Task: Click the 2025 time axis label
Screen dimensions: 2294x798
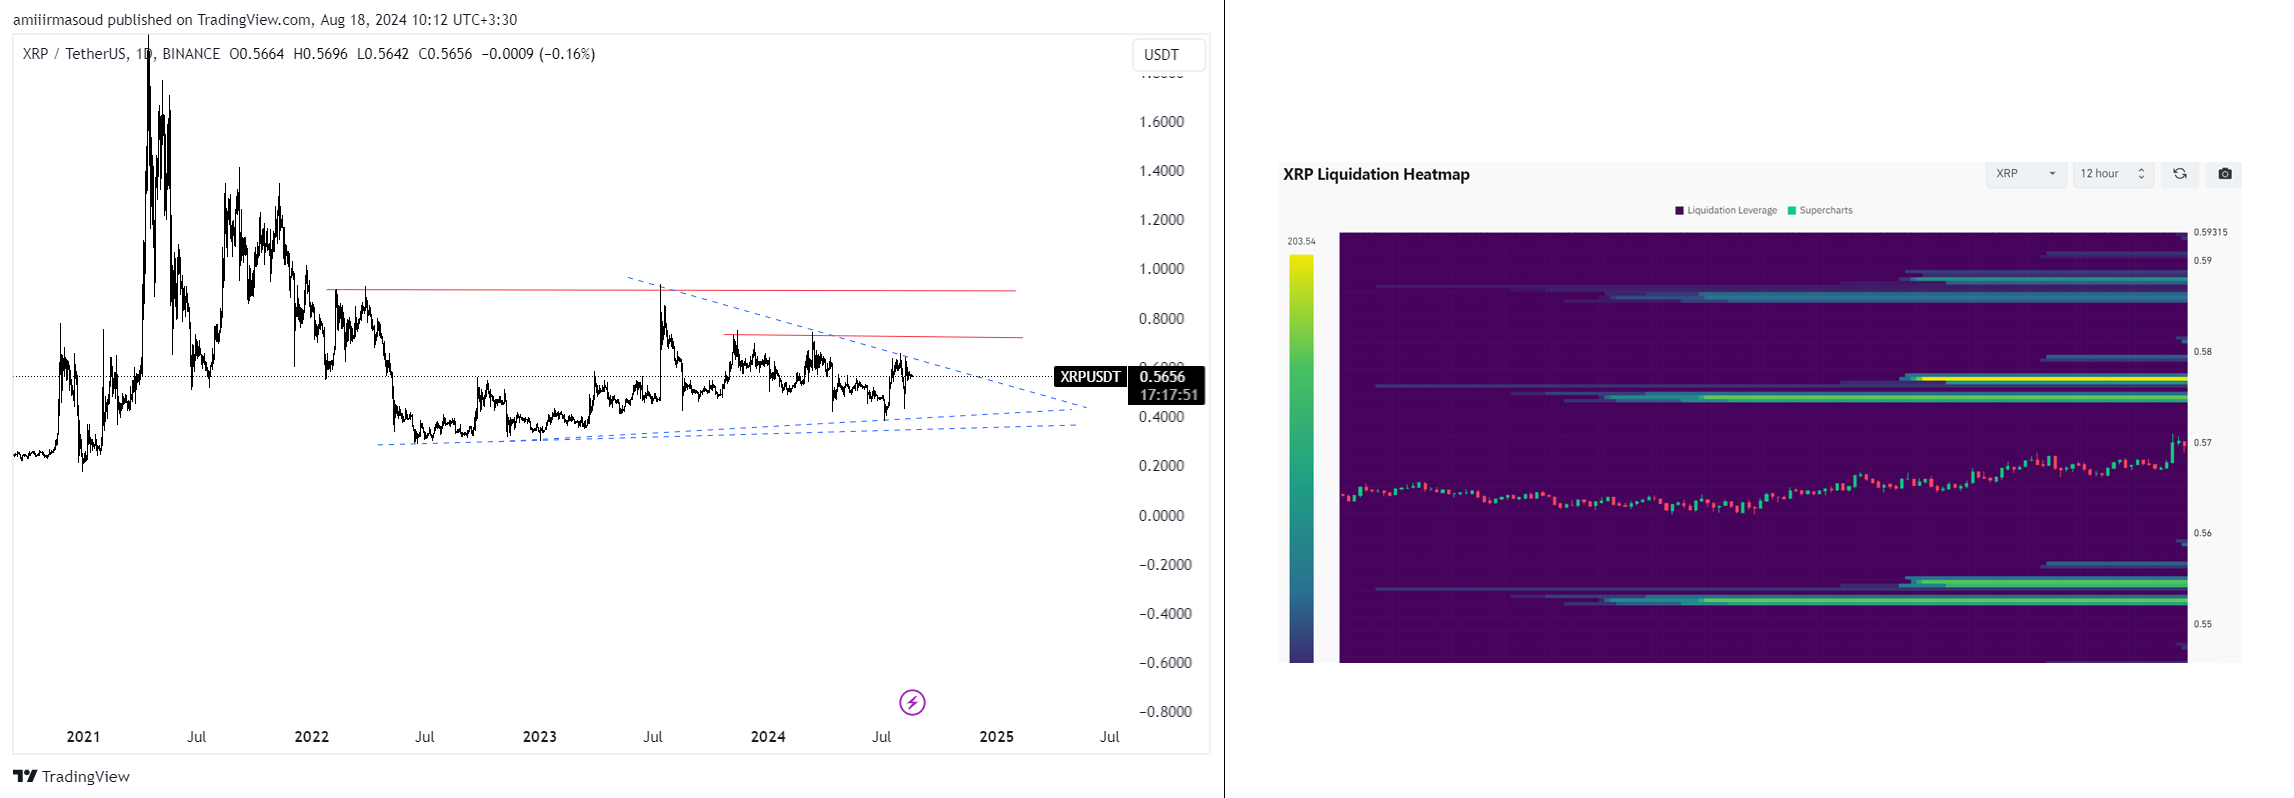Action: [x=996, y=737]
